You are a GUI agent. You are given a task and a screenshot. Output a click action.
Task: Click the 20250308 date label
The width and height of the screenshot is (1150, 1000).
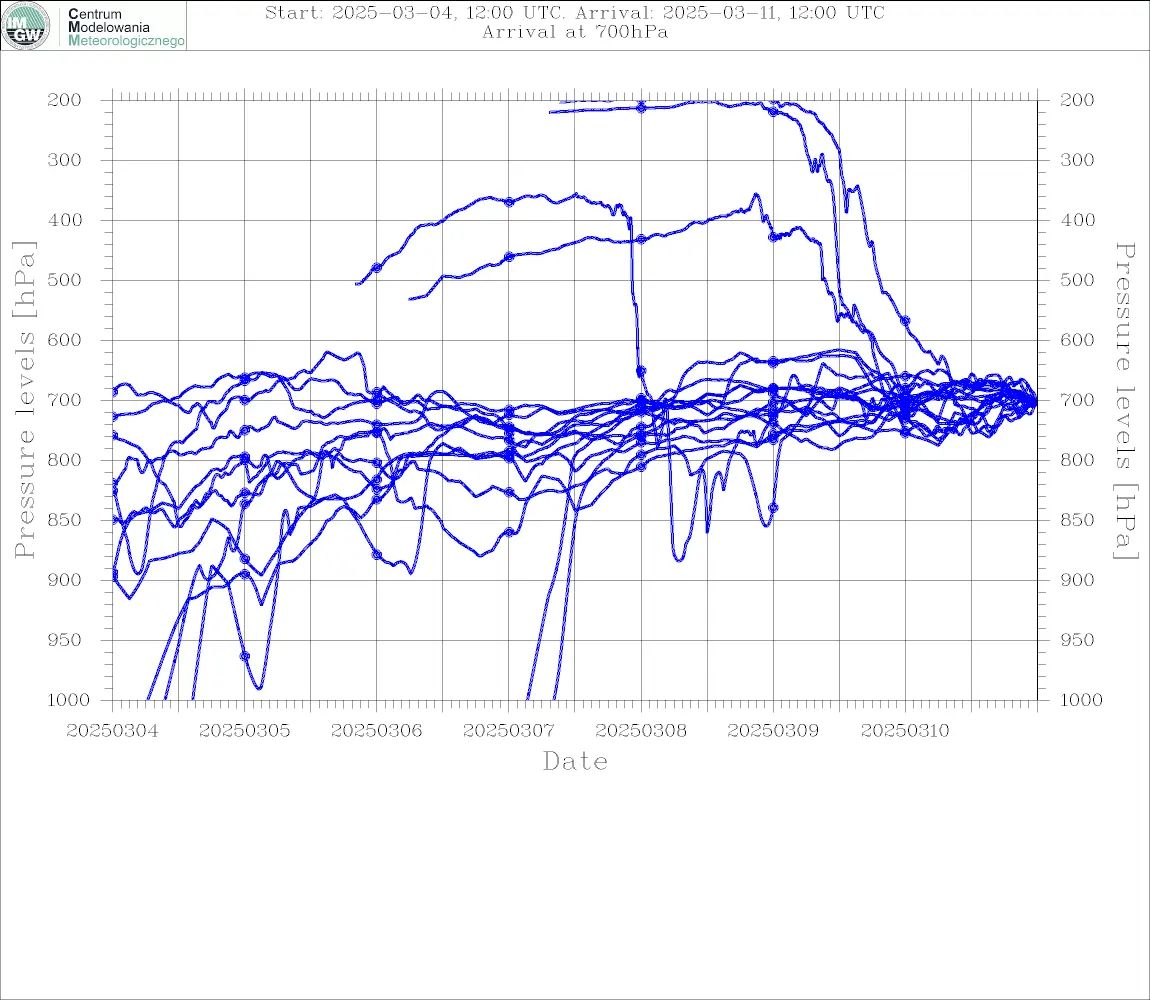click(x=641, y=731)
